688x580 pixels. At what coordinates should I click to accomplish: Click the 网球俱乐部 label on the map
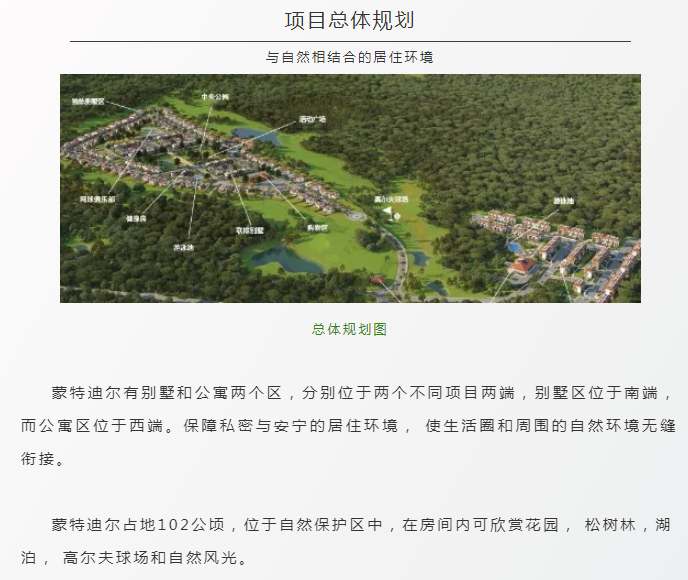pyautogui.click(x=97, y=199)
